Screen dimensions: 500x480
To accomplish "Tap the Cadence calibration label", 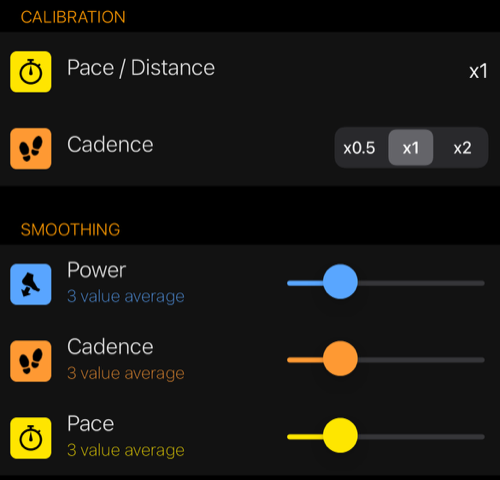I will coord(110,145).
